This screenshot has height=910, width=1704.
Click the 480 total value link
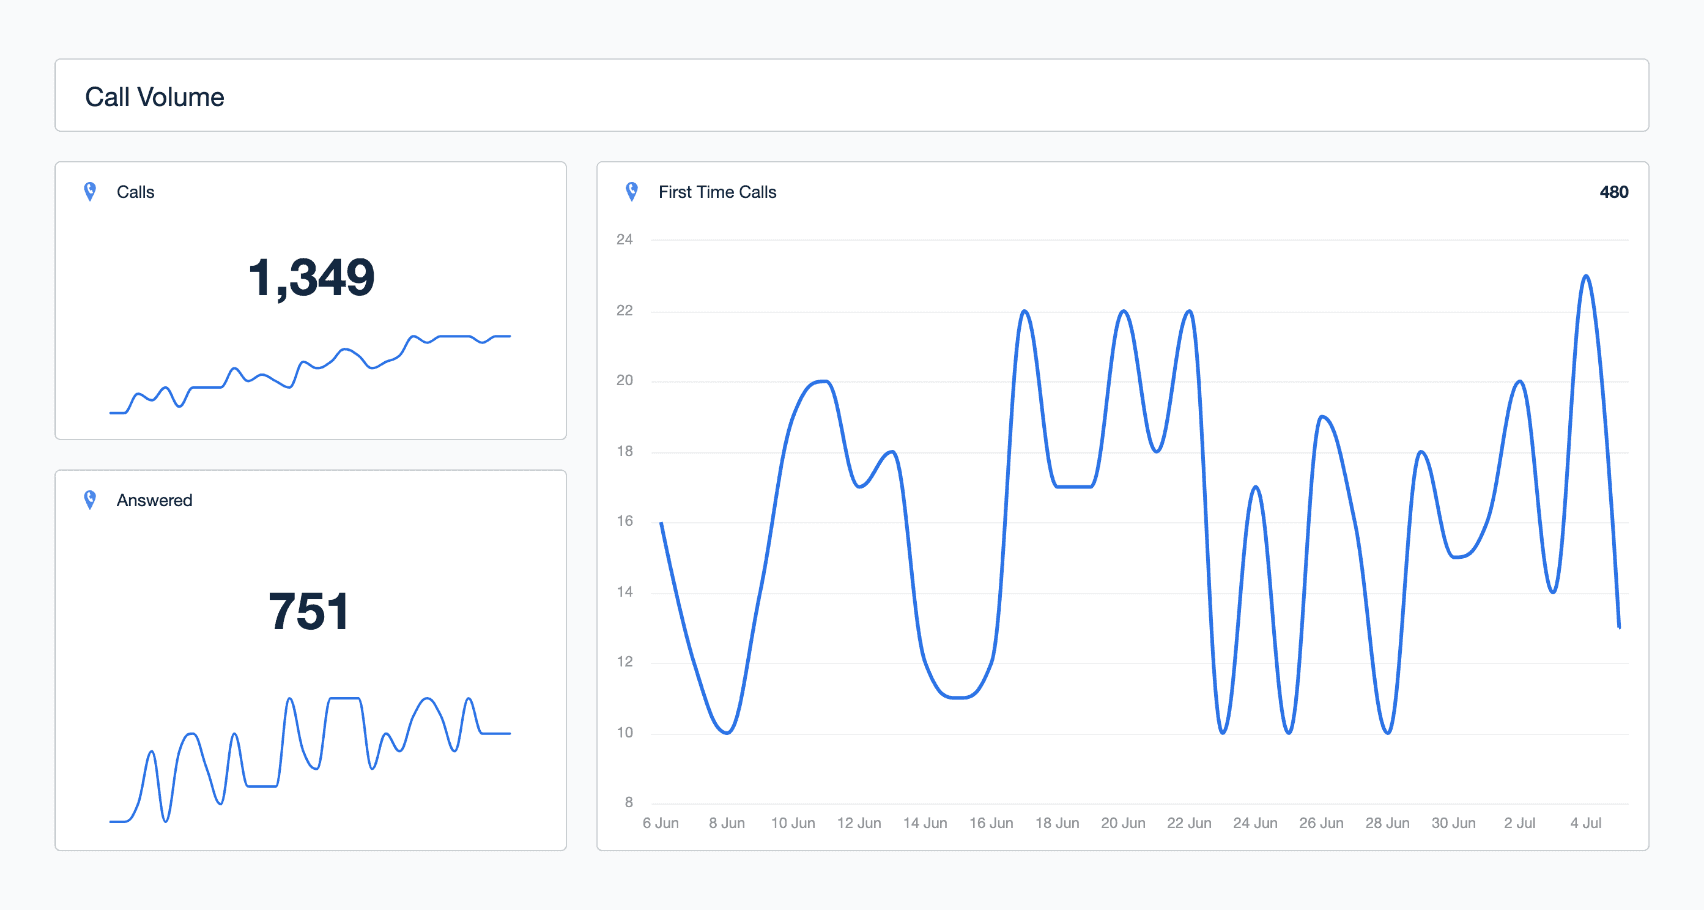click(1614, 191)
